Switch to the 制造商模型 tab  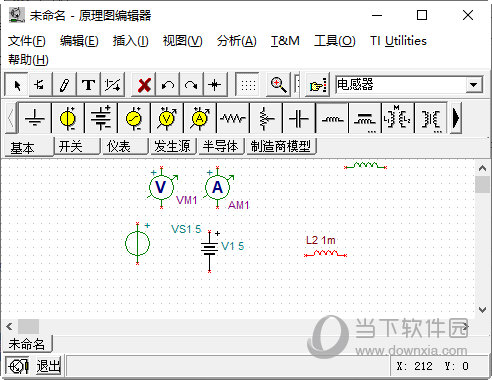click(281, 146)
